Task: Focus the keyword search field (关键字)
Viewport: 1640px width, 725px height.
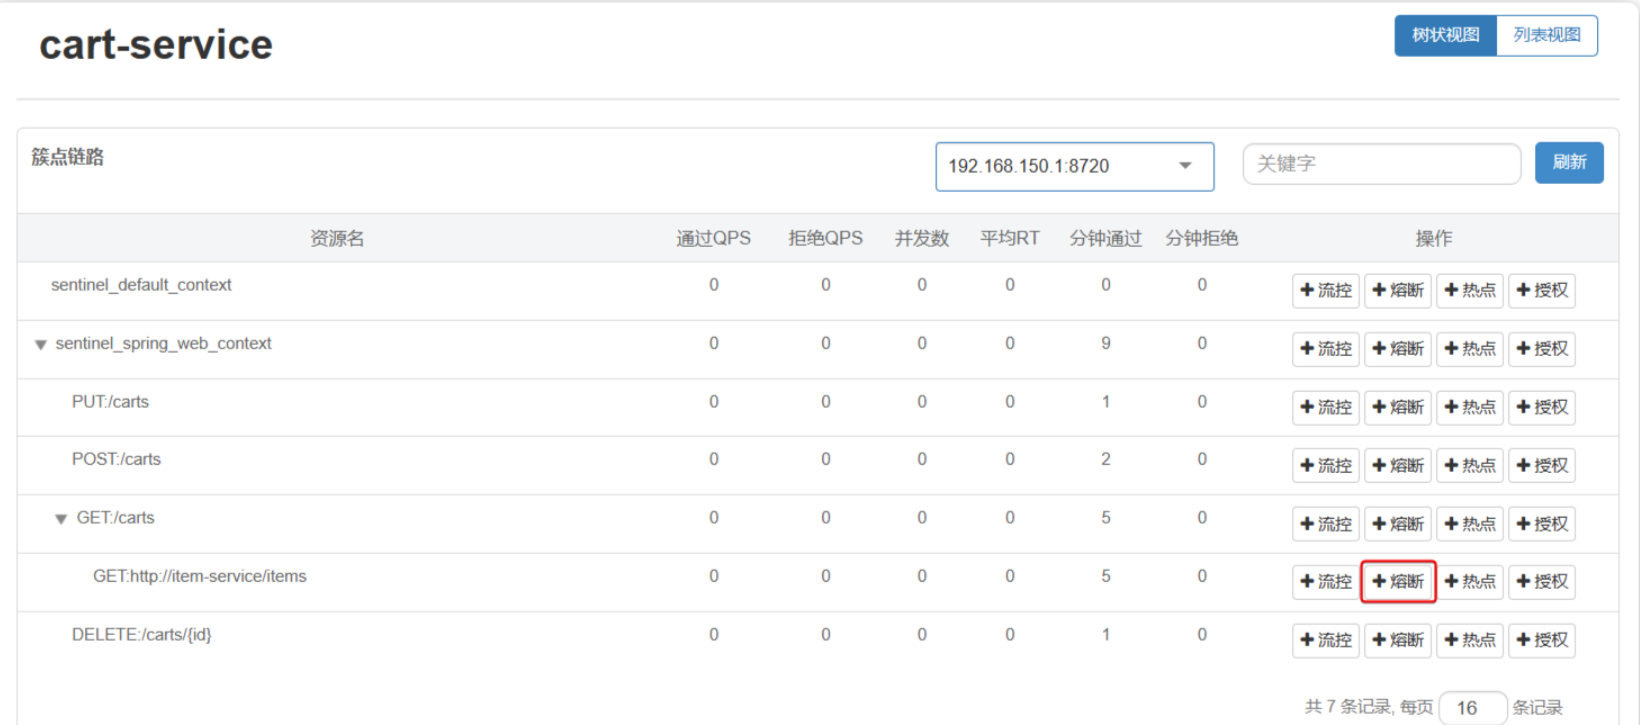Action: point(1381,164)
